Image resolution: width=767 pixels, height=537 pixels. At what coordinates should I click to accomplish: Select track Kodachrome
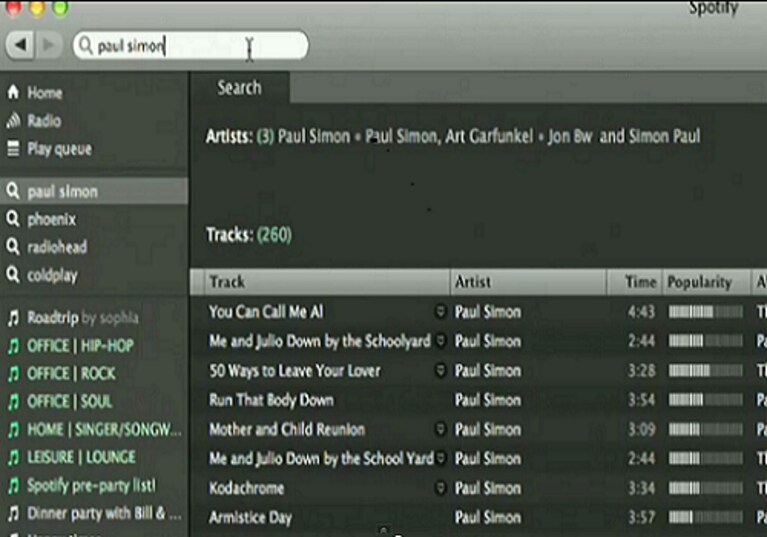[x=247, y=488]
